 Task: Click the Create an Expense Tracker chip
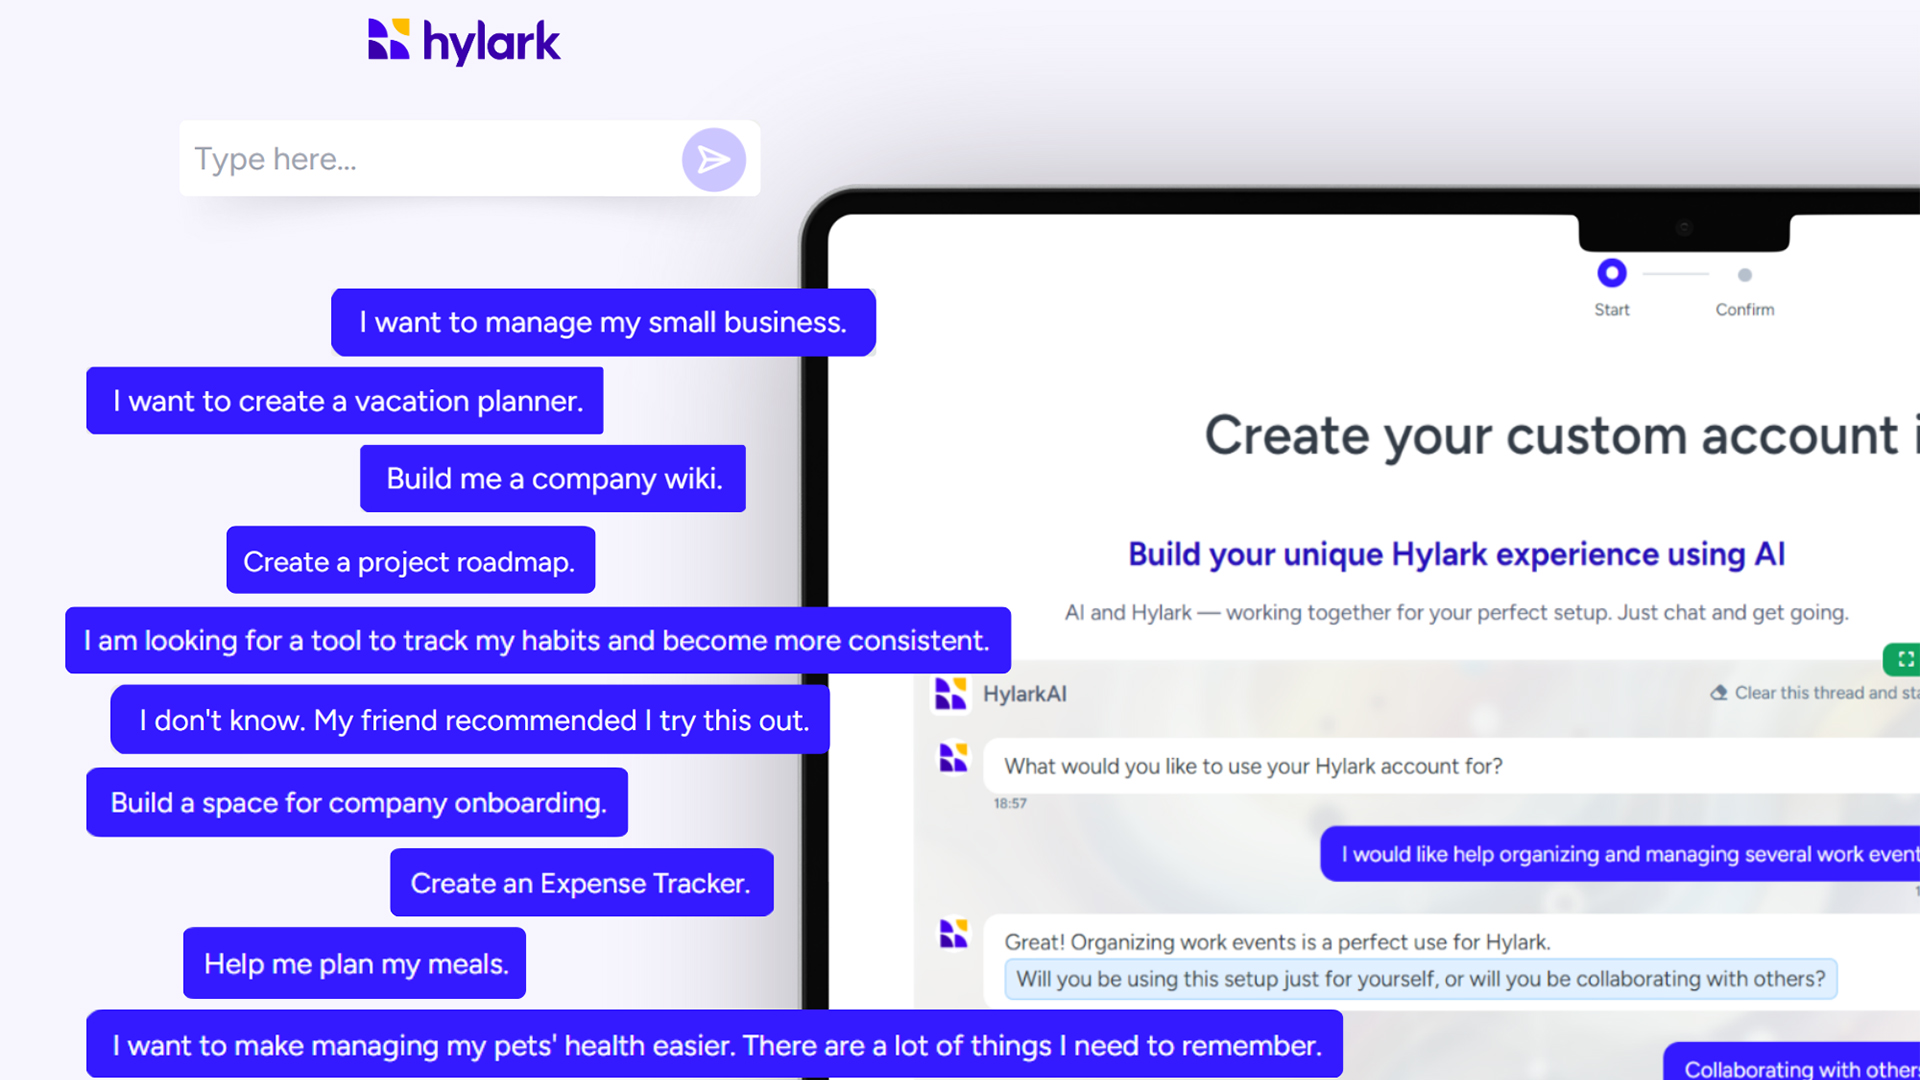[x=581, y=883]
